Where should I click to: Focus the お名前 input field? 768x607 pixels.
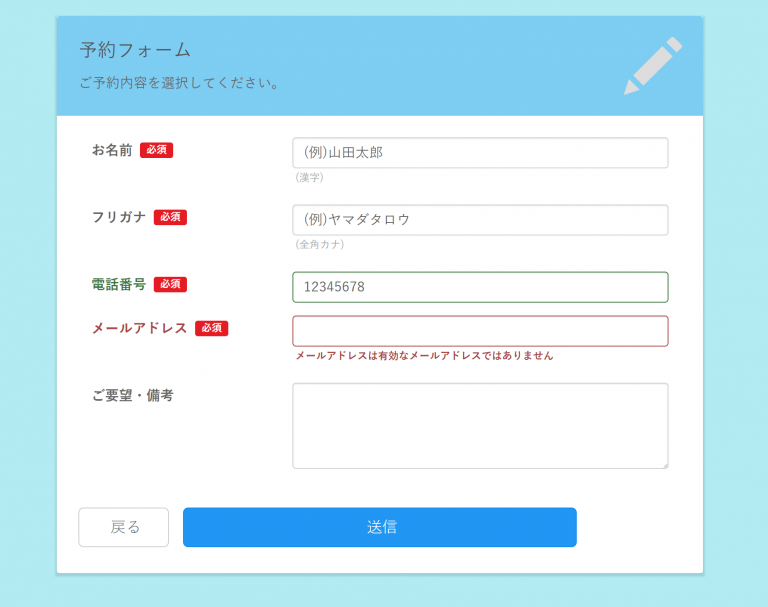click(480, 153)
